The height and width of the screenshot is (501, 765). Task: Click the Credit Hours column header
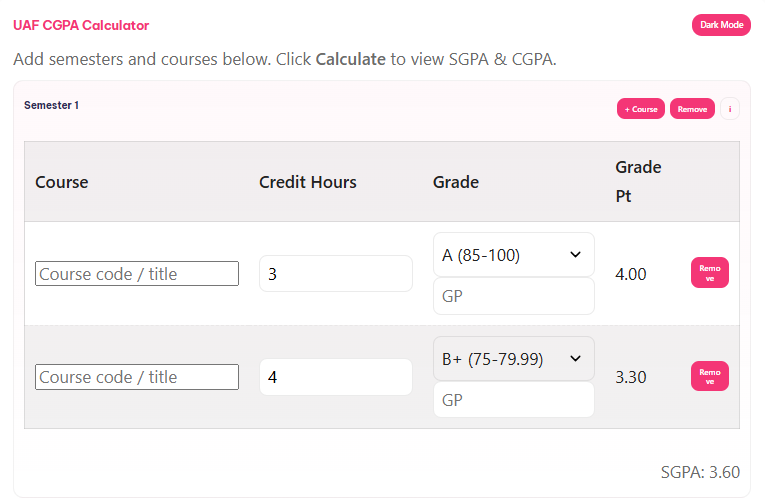pyautogui.click(x=308, y=182)
